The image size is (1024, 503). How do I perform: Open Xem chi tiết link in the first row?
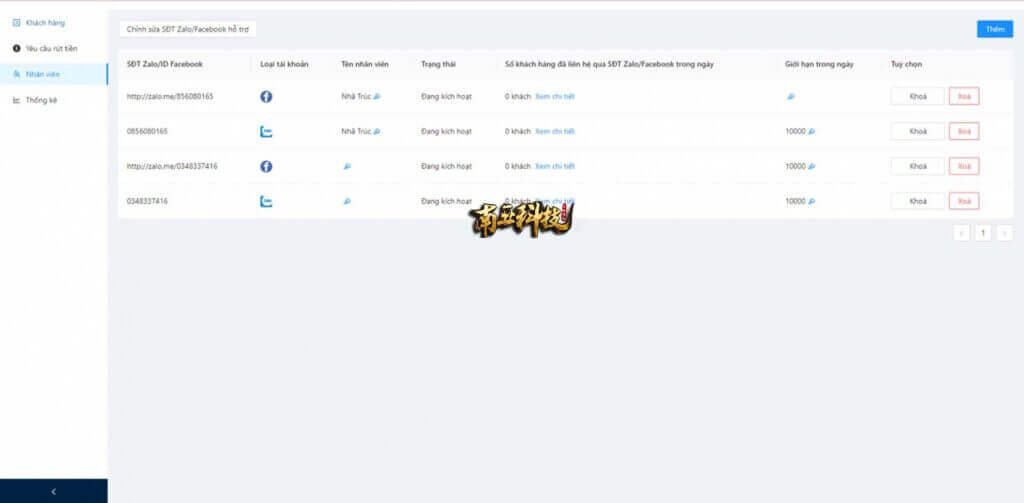[x=555, y=97]
